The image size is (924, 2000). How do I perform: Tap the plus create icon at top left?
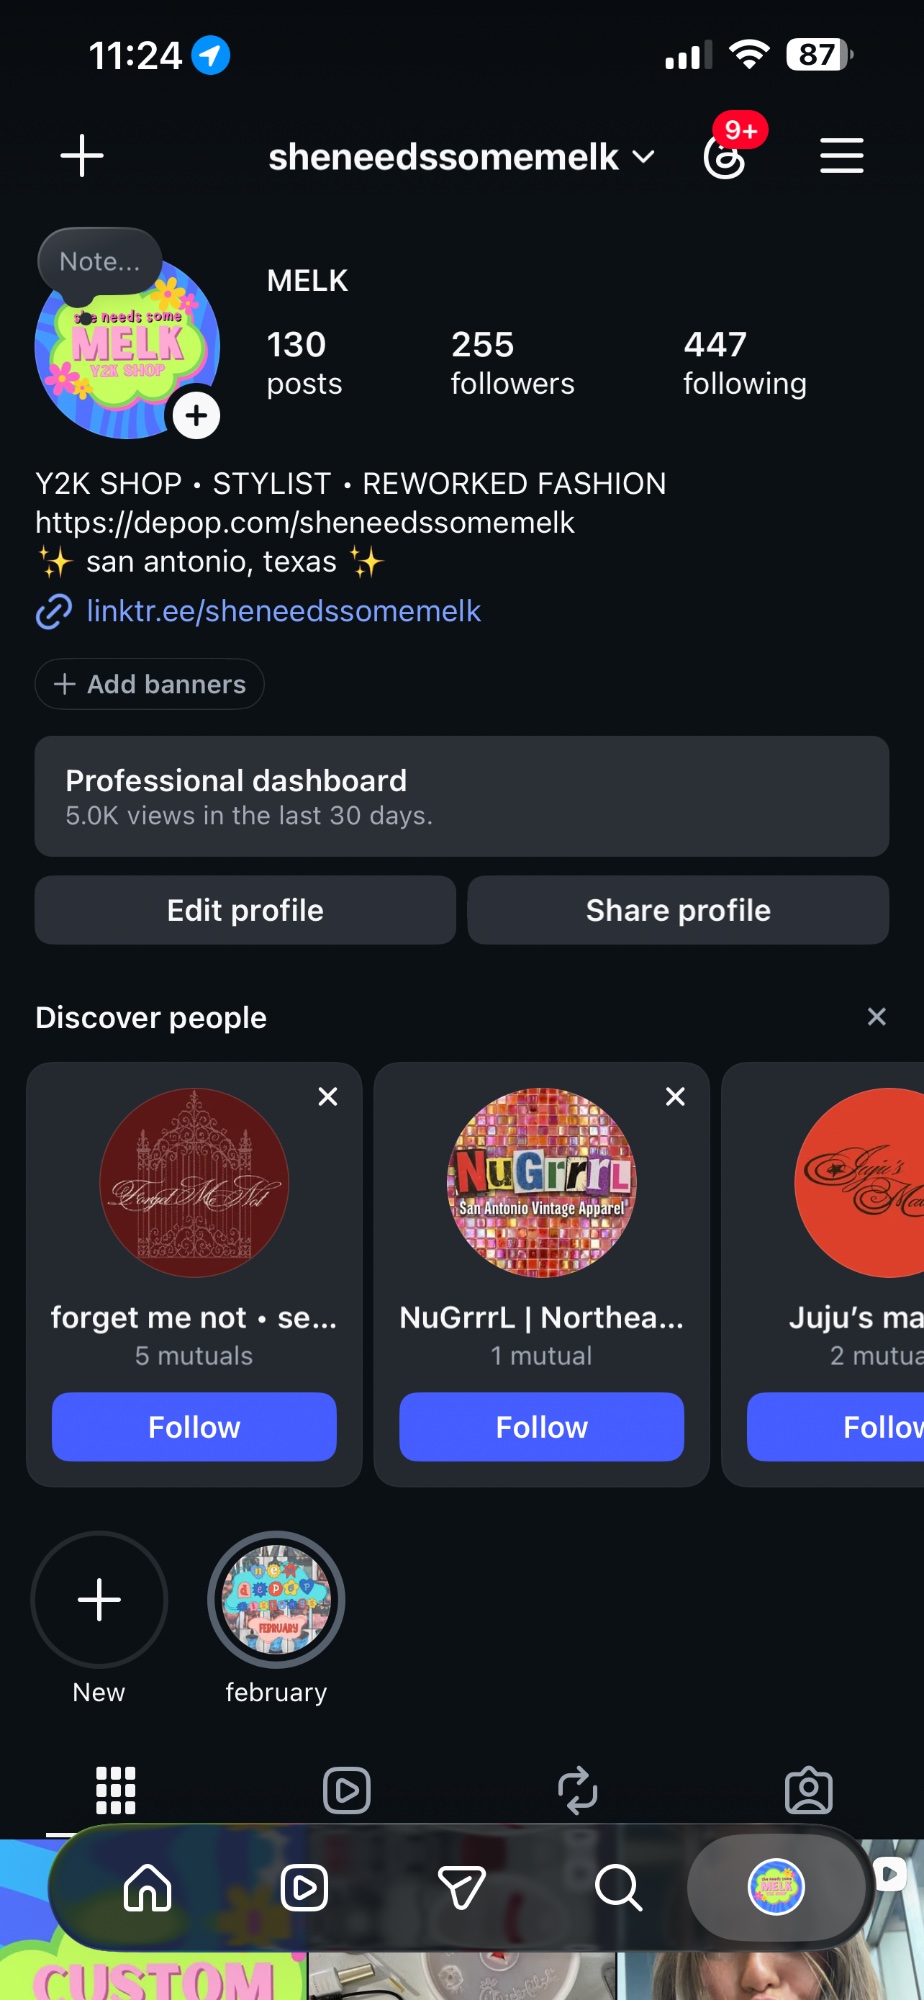click(82, 156)
